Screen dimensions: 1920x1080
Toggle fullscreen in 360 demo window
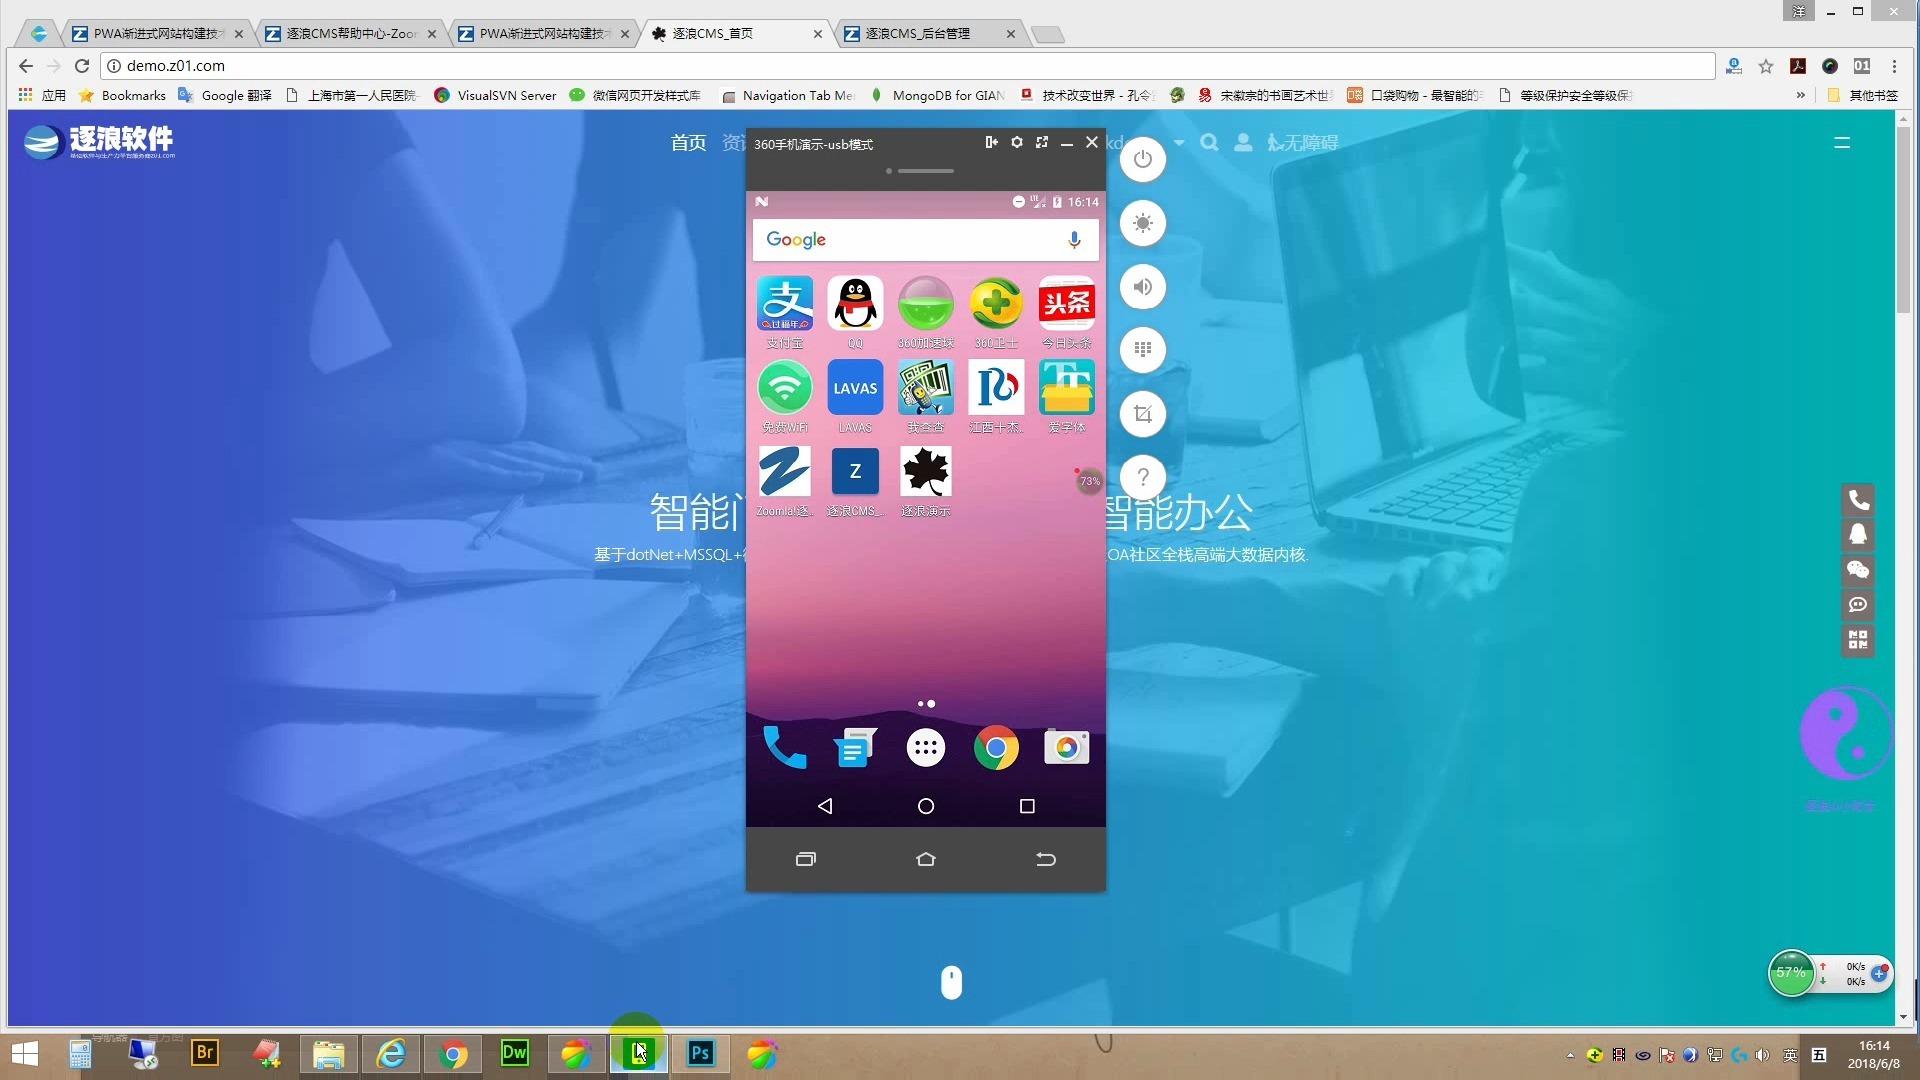click(1042, 143)
